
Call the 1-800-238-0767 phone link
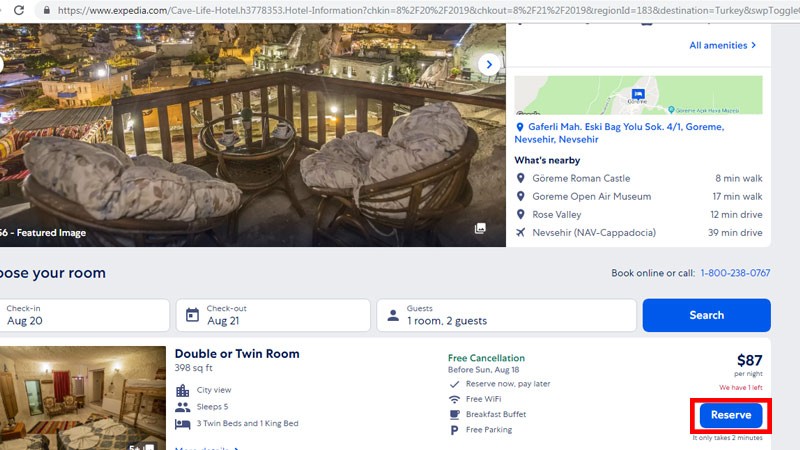tap(735, 273)
